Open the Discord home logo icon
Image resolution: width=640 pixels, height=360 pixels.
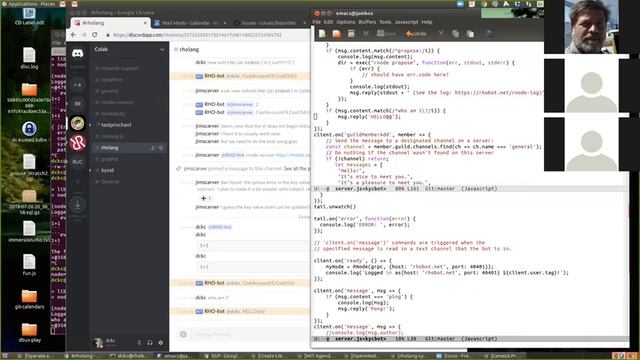click(78, 53)
